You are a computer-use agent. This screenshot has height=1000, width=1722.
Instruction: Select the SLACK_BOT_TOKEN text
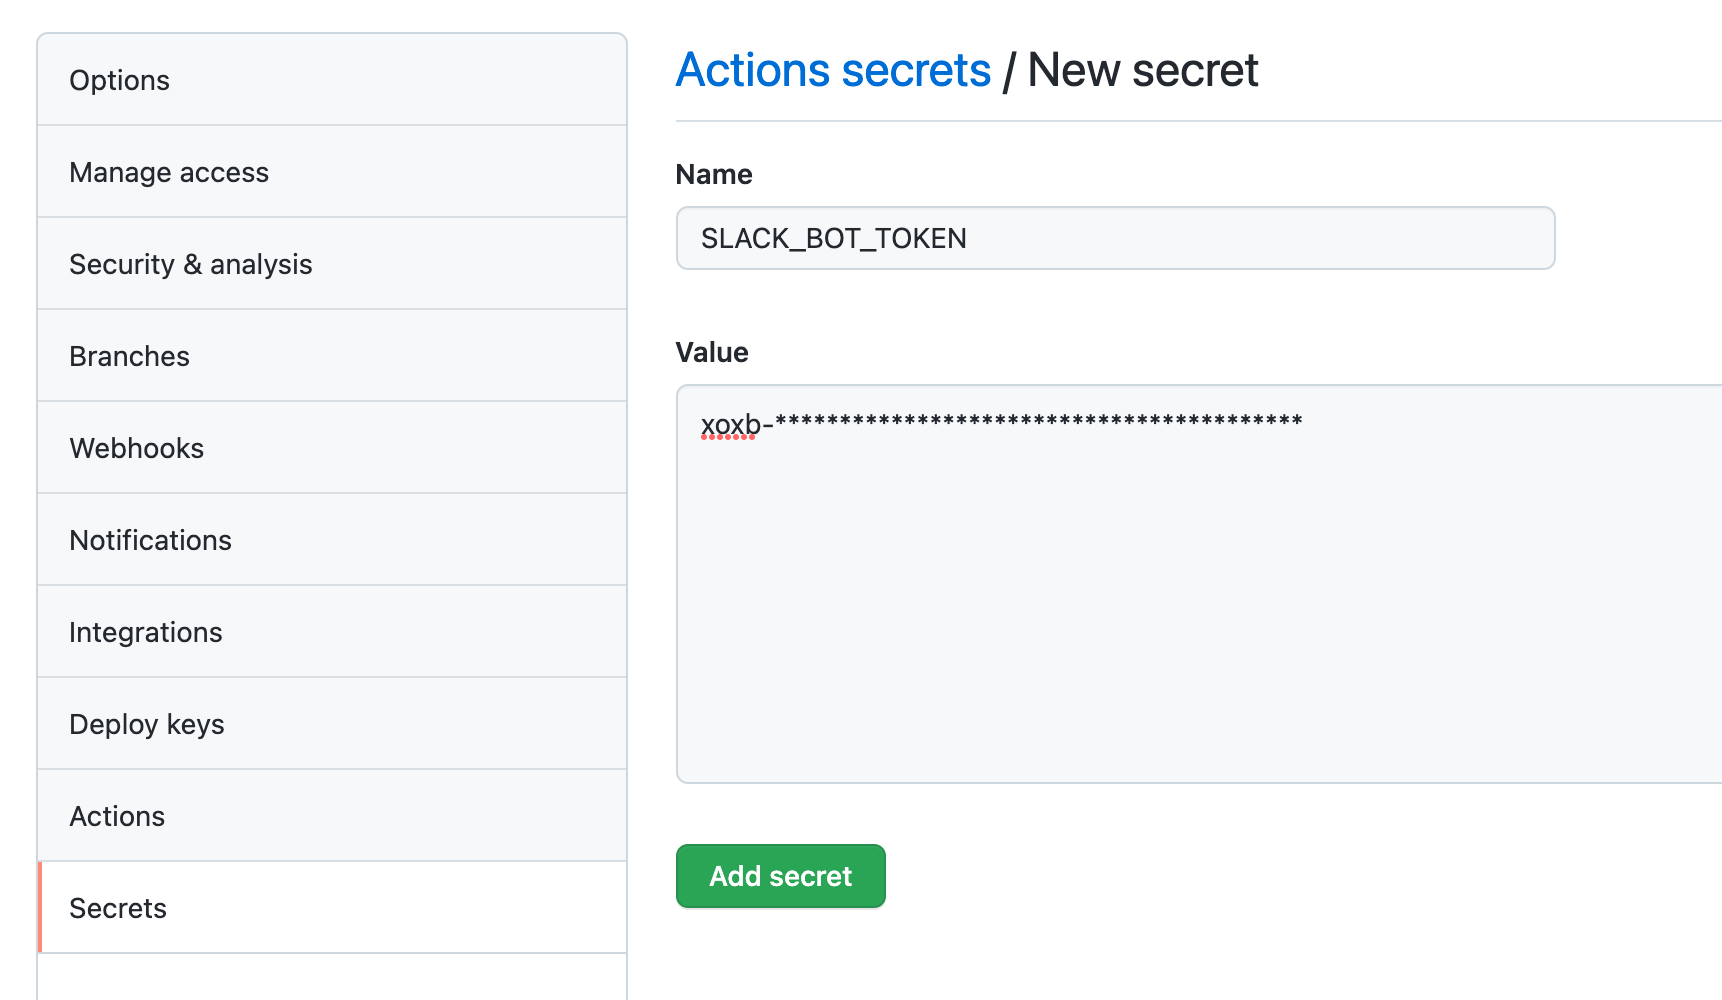[x=833, y=238]
